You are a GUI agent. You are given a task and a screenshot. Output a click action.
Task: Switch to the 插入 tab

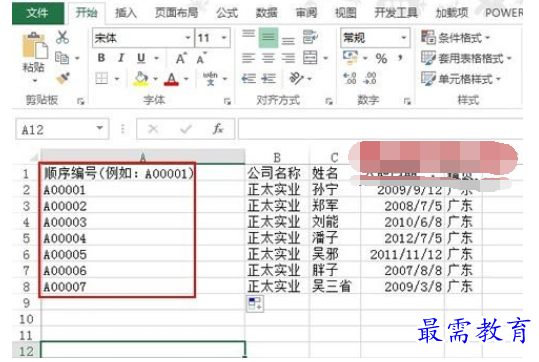[x=126, y=13]
